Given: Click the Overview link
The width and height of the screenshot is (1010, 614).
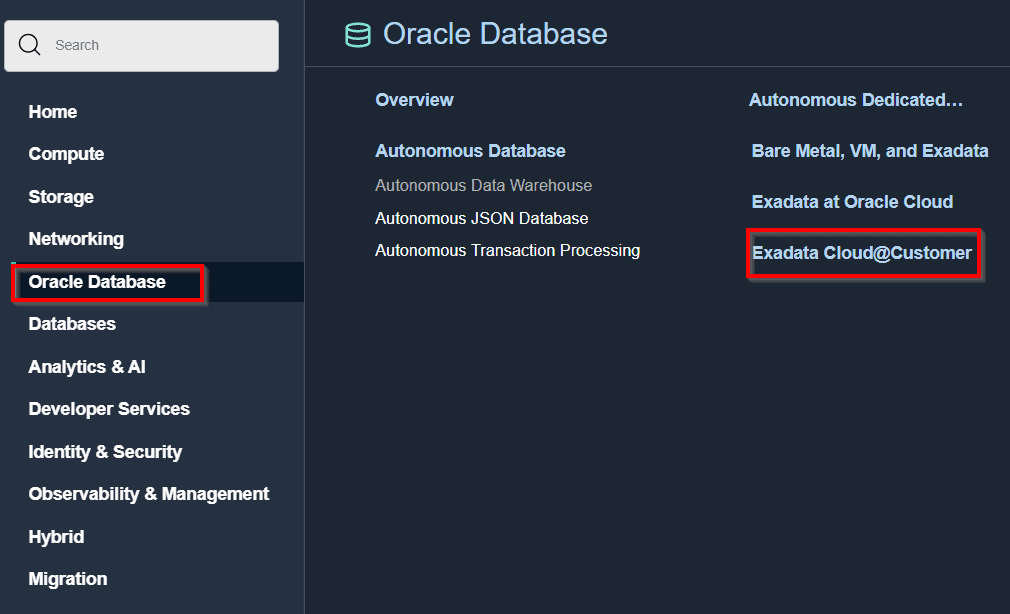Looking at the screenshot, I should coord(414,100).
